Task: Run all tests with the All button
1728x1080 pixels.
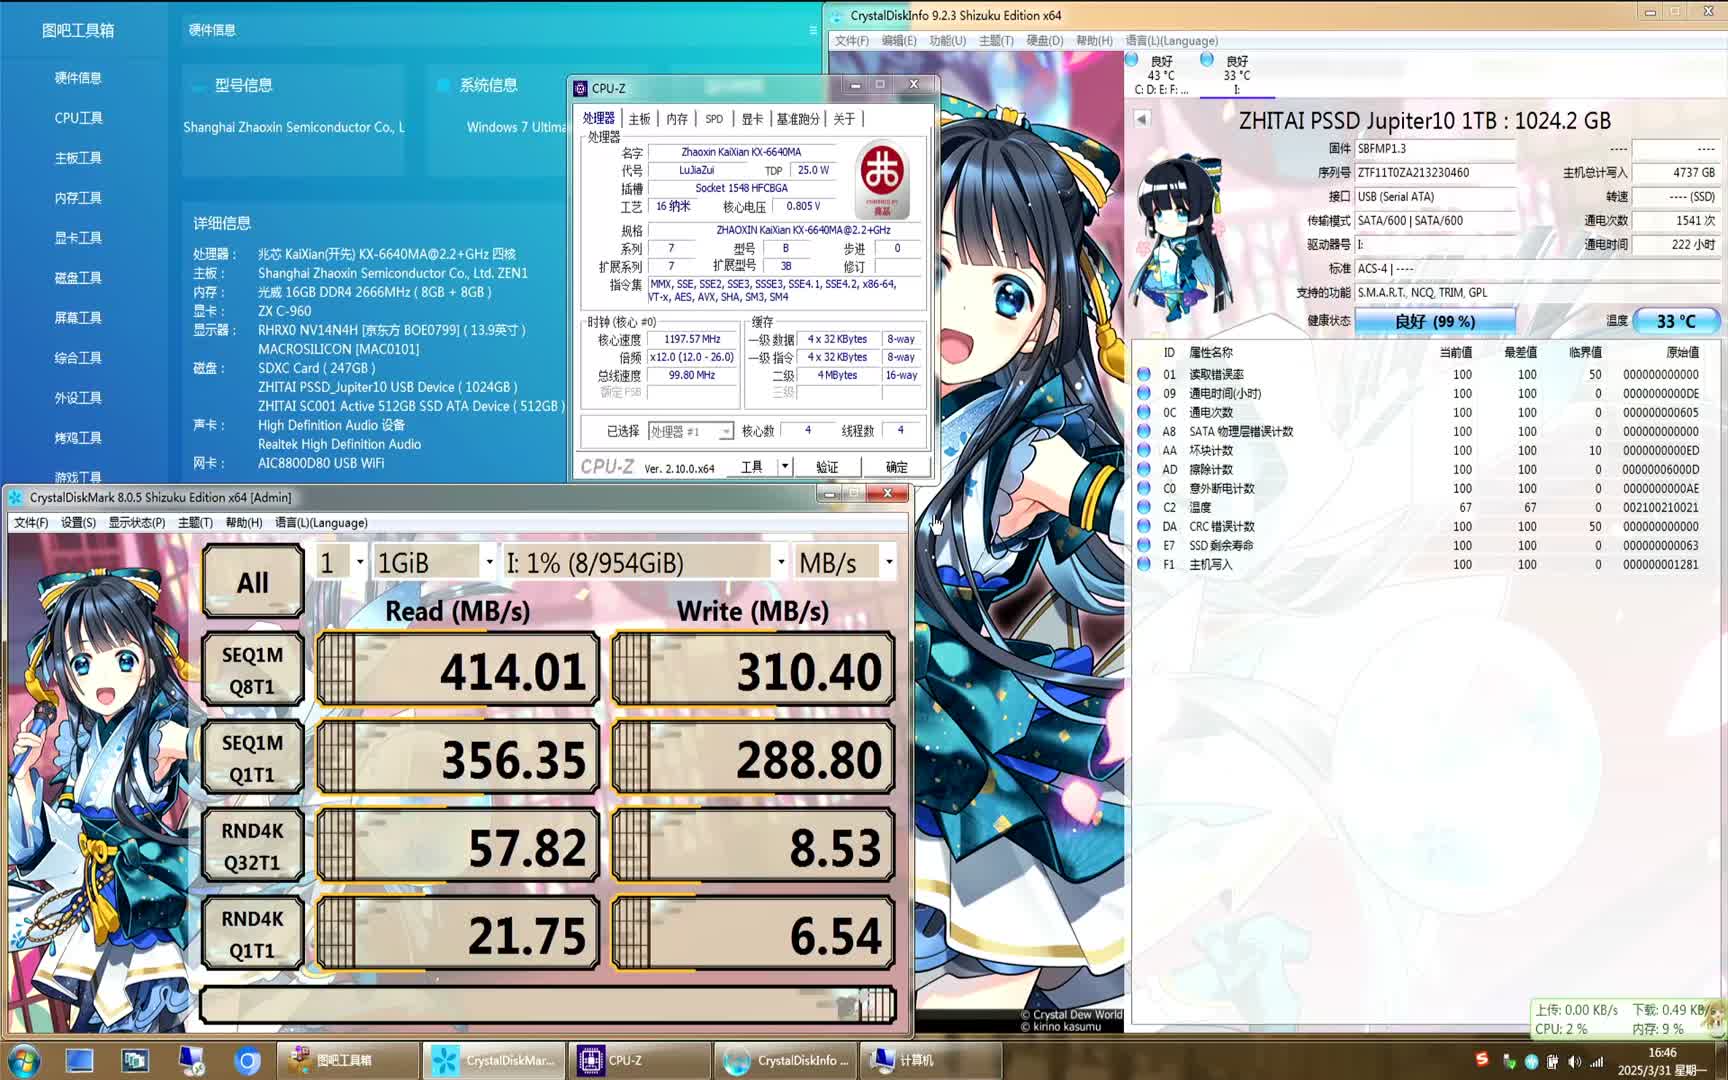Action: coord(251,581)
